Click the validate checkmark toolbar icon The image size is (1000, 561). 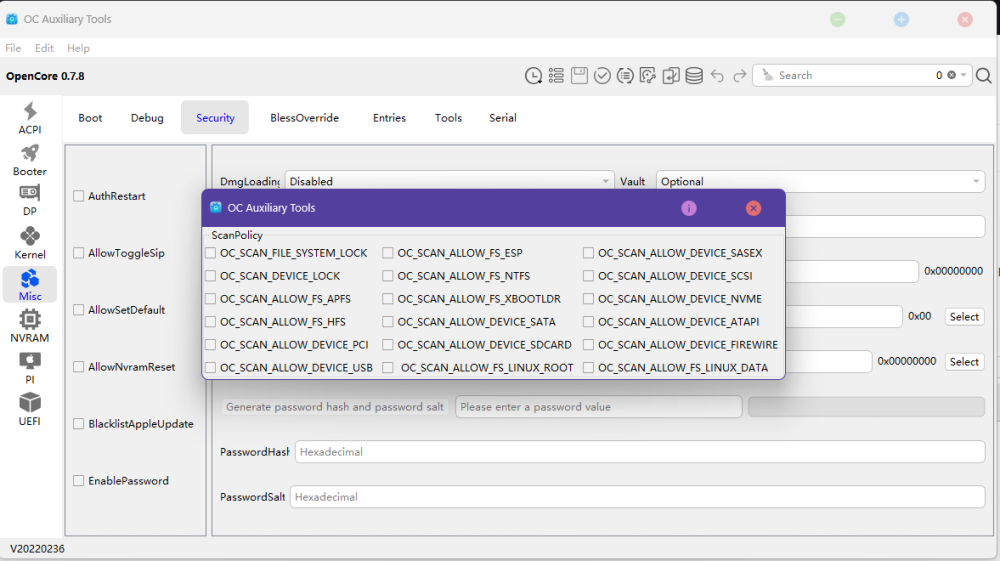[602, 76]
